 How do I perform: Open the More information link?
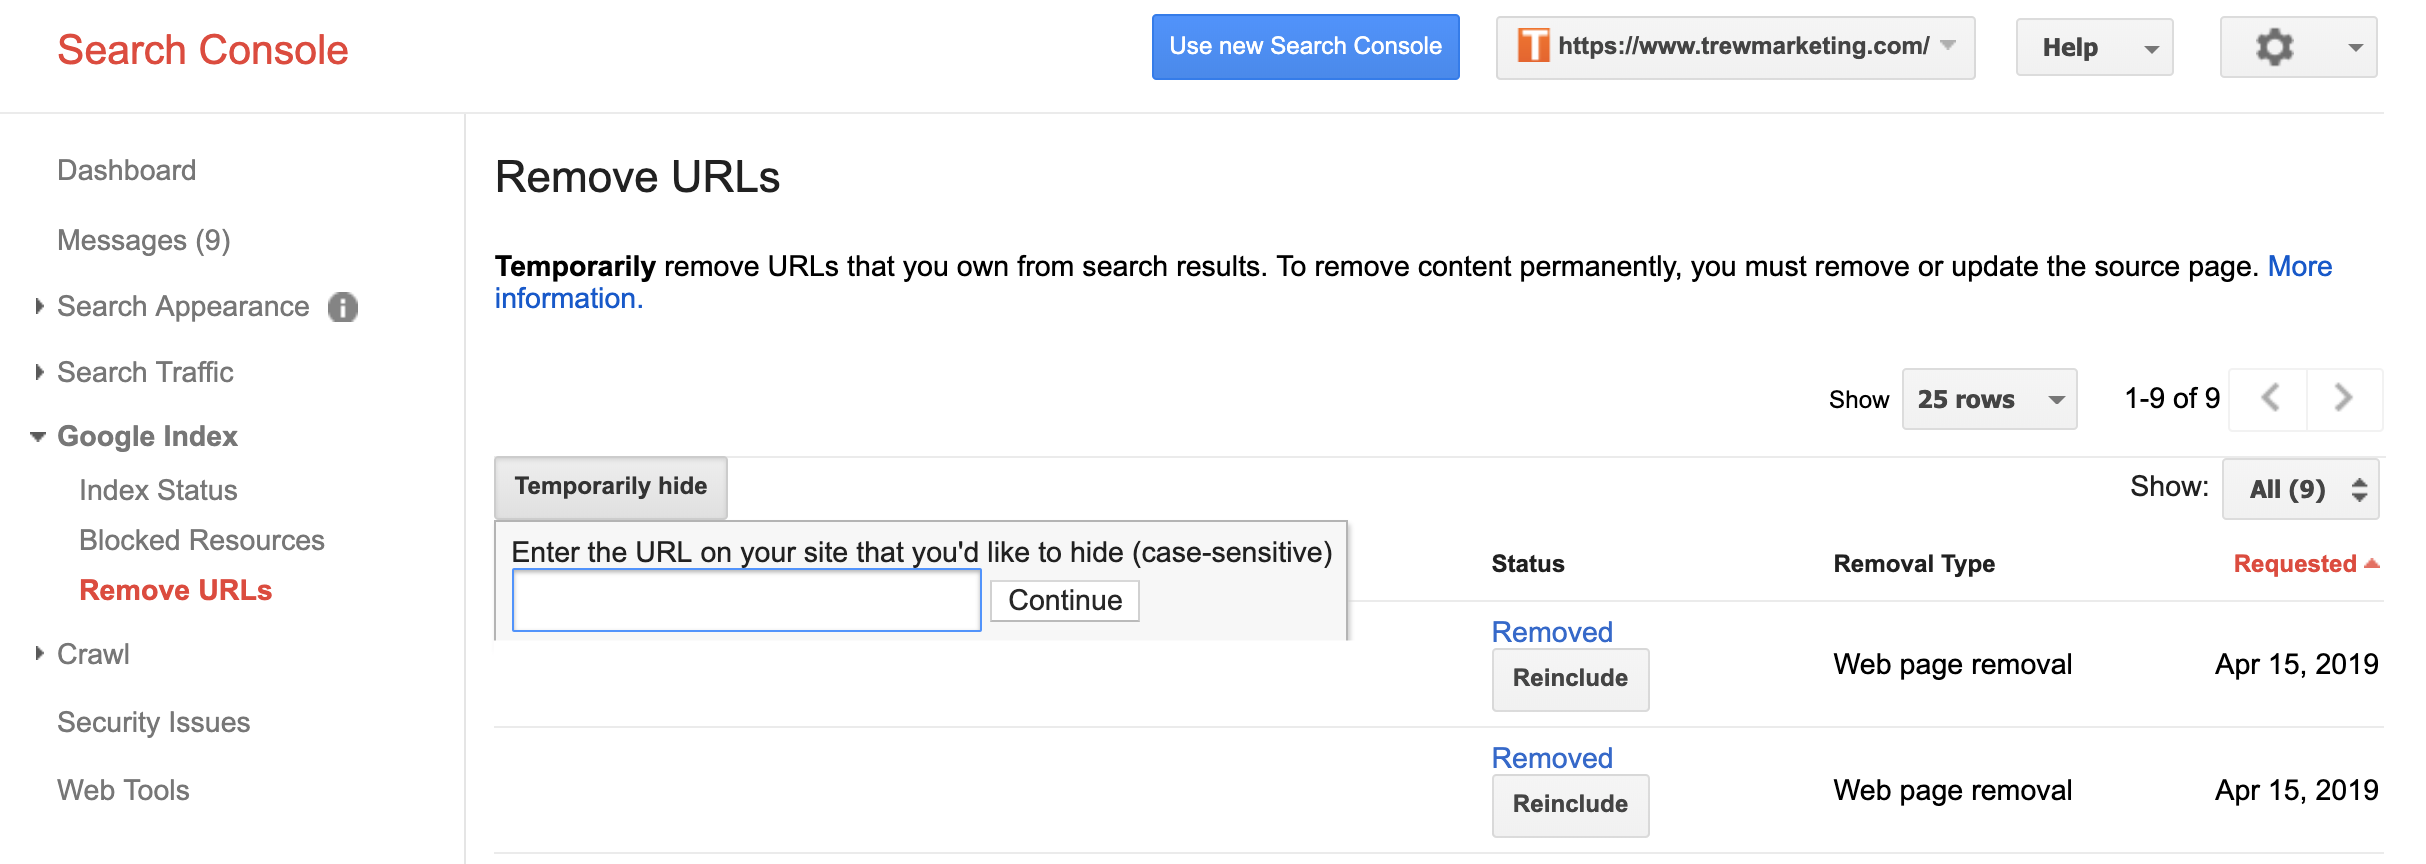[x=2299, y=267]
